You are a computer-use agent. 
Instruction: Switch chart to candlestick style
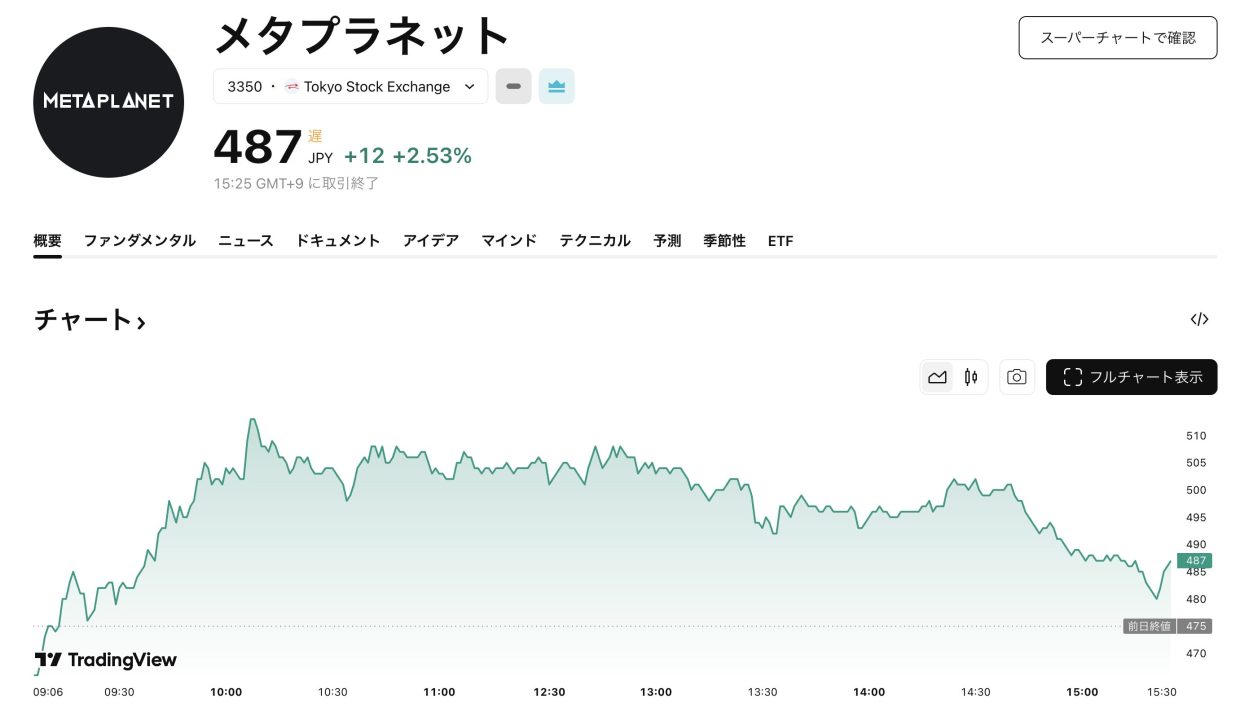pyautogui.click(x=970, y=377)
